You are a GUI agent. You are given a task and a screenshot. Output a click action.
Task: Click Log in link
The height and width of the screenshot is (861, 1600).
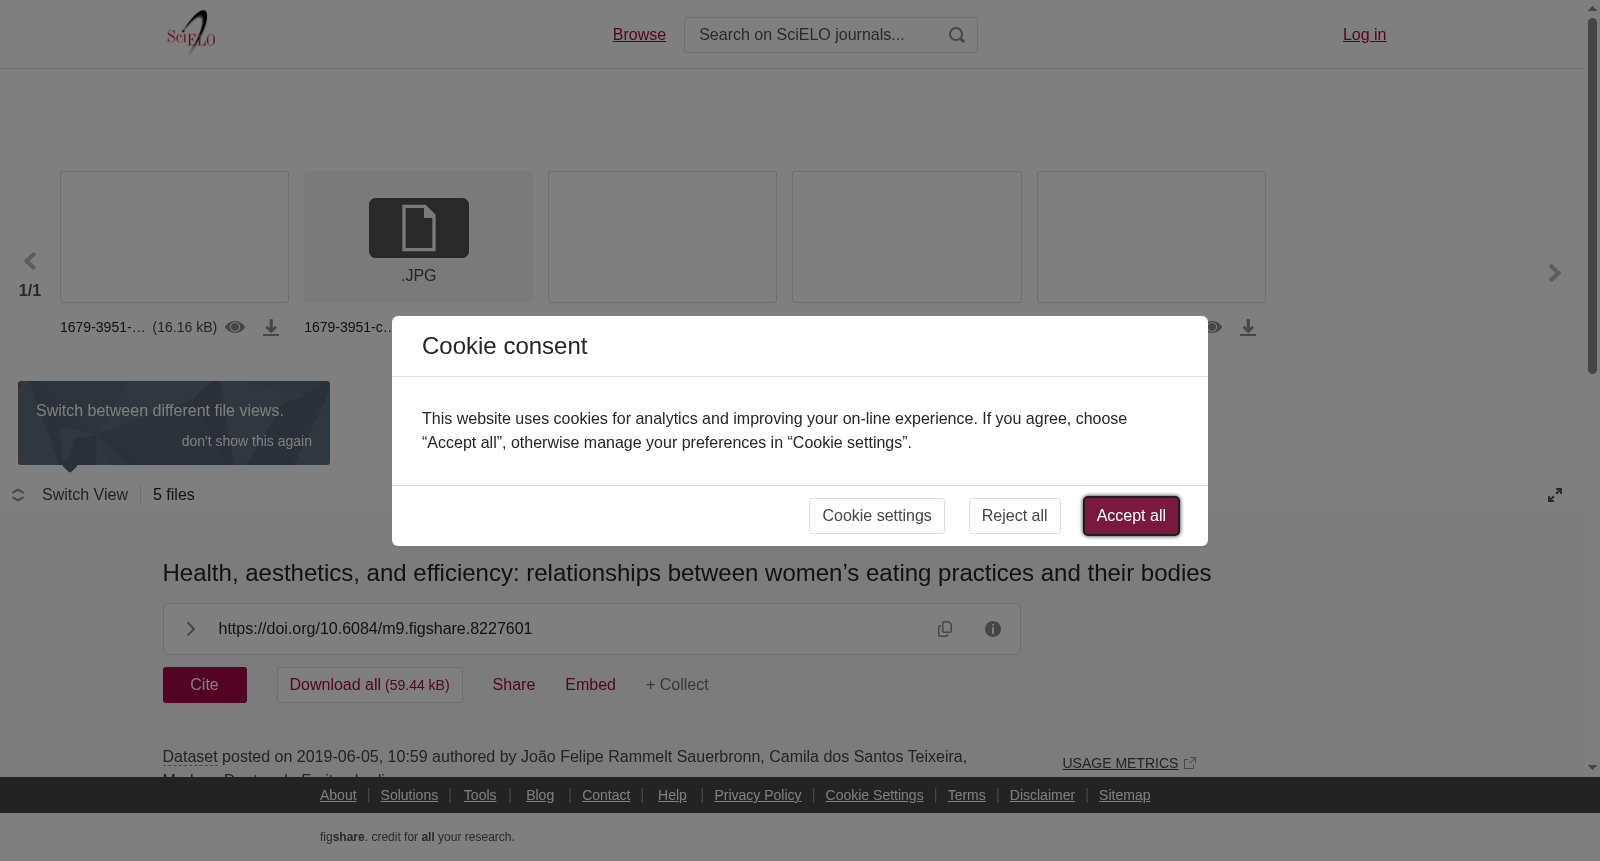(1364, 34)
